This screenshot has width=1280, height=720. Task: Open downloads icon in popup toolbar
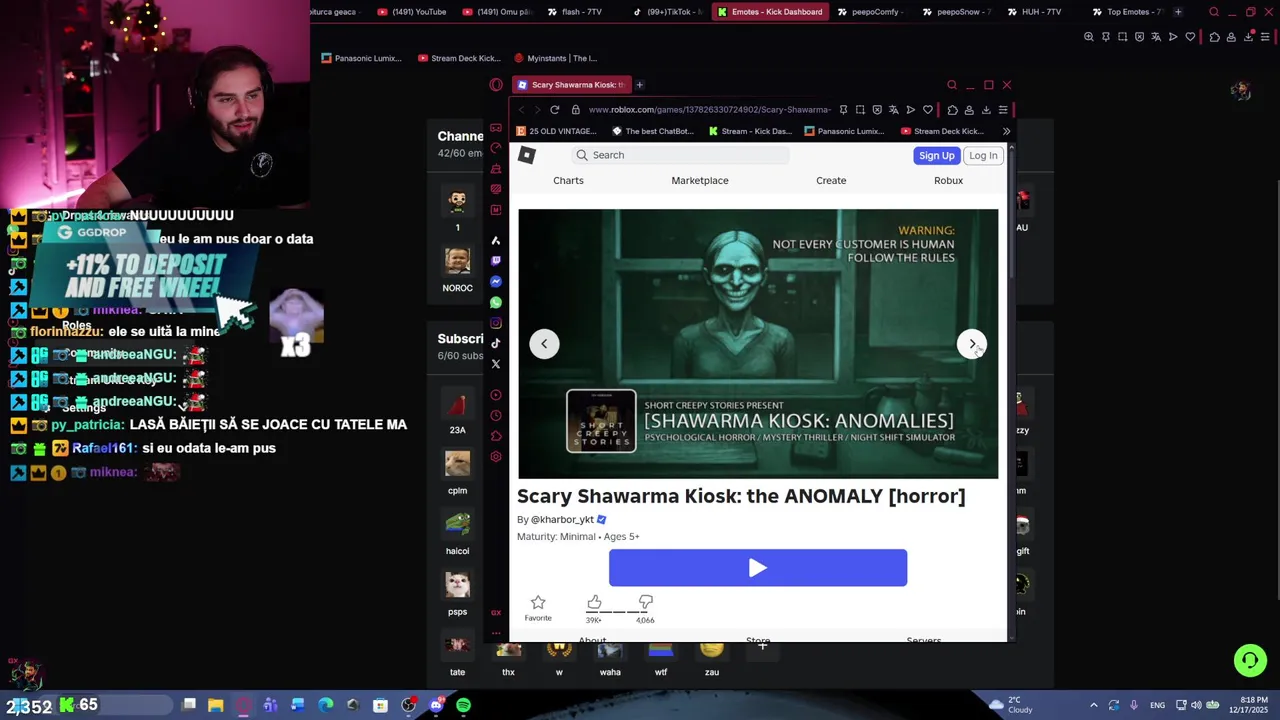986,110
